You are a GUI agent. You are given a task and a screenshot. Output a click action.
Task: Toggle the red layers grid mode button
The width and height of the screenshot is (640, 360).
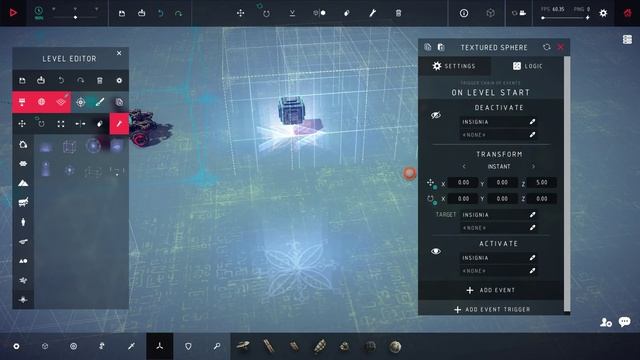(61, 102)
